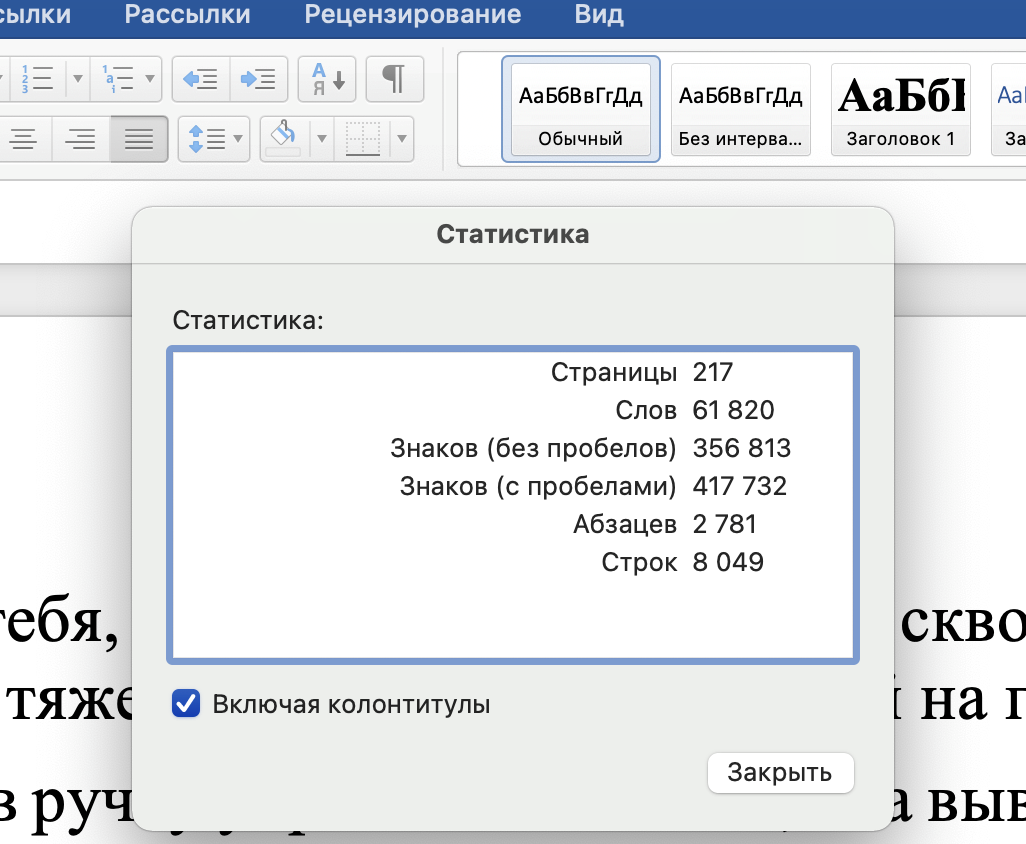Center align the text

[x=22, y=139]
